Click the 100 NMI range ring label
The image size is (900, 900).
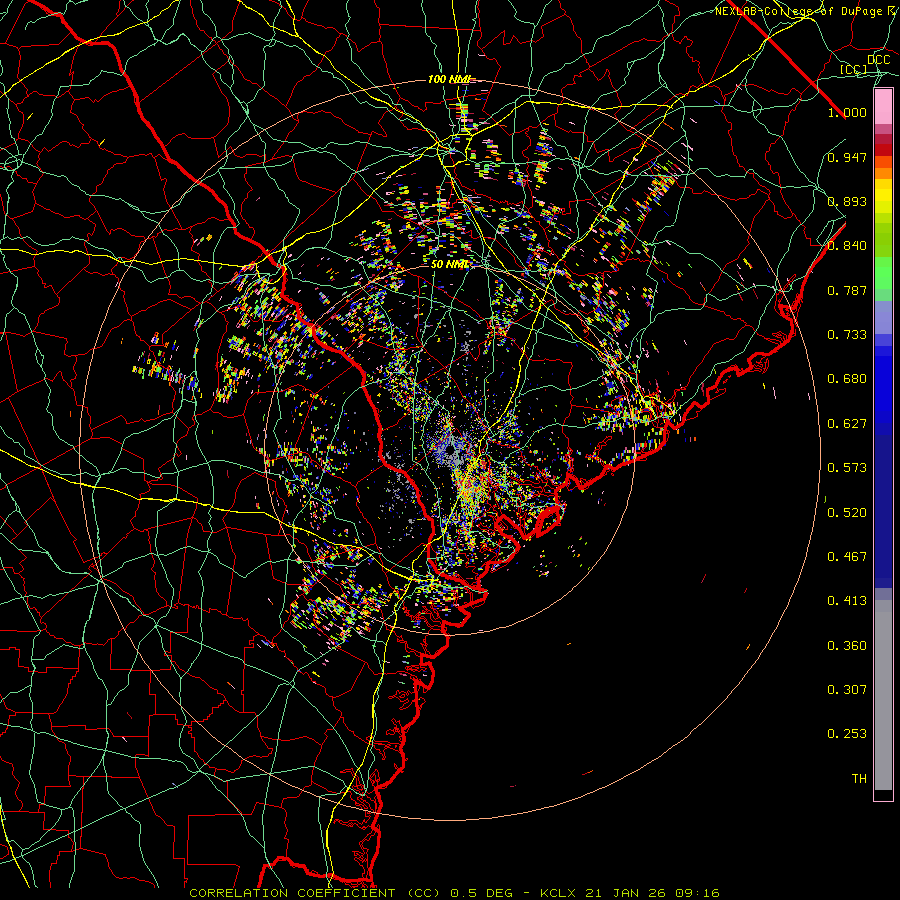tap(449, 79)
